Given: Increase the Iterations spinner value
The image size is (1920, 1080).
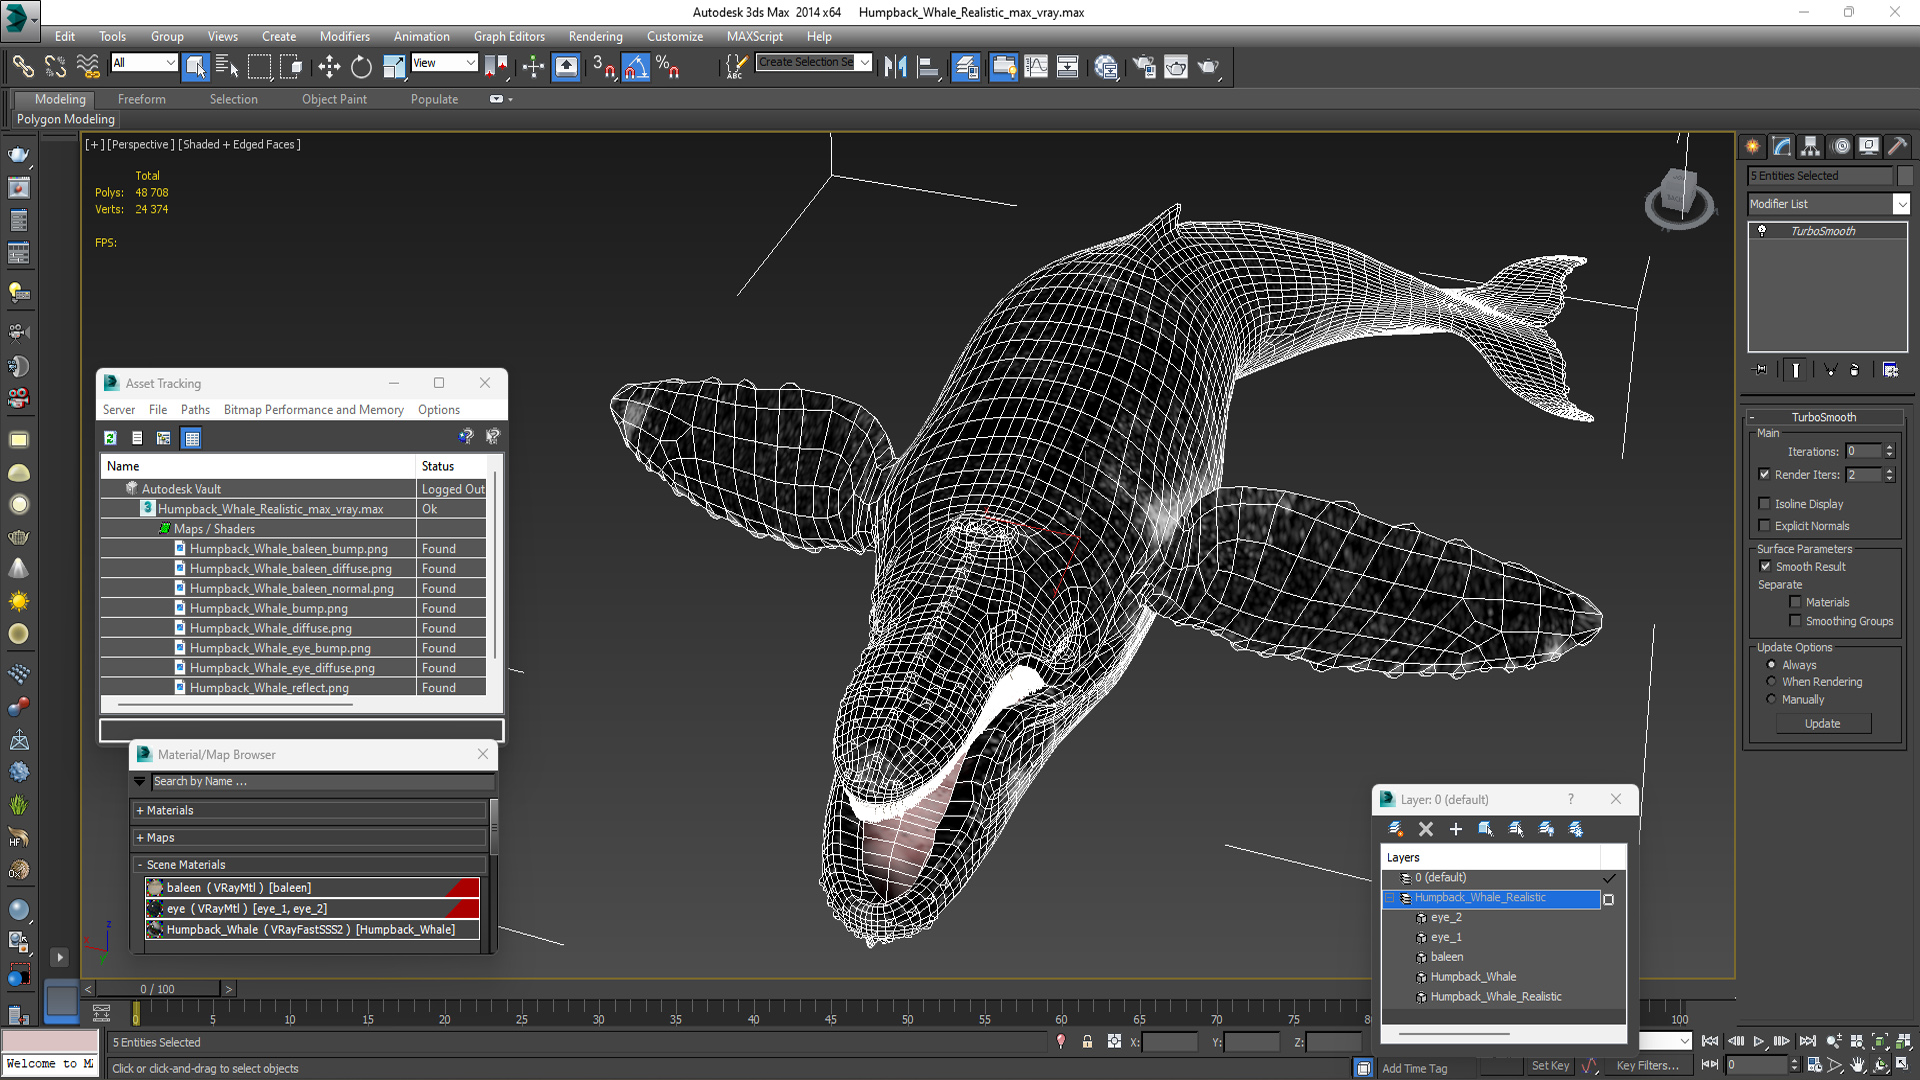Looking at the screenshot, I should tap(1889, 448).
